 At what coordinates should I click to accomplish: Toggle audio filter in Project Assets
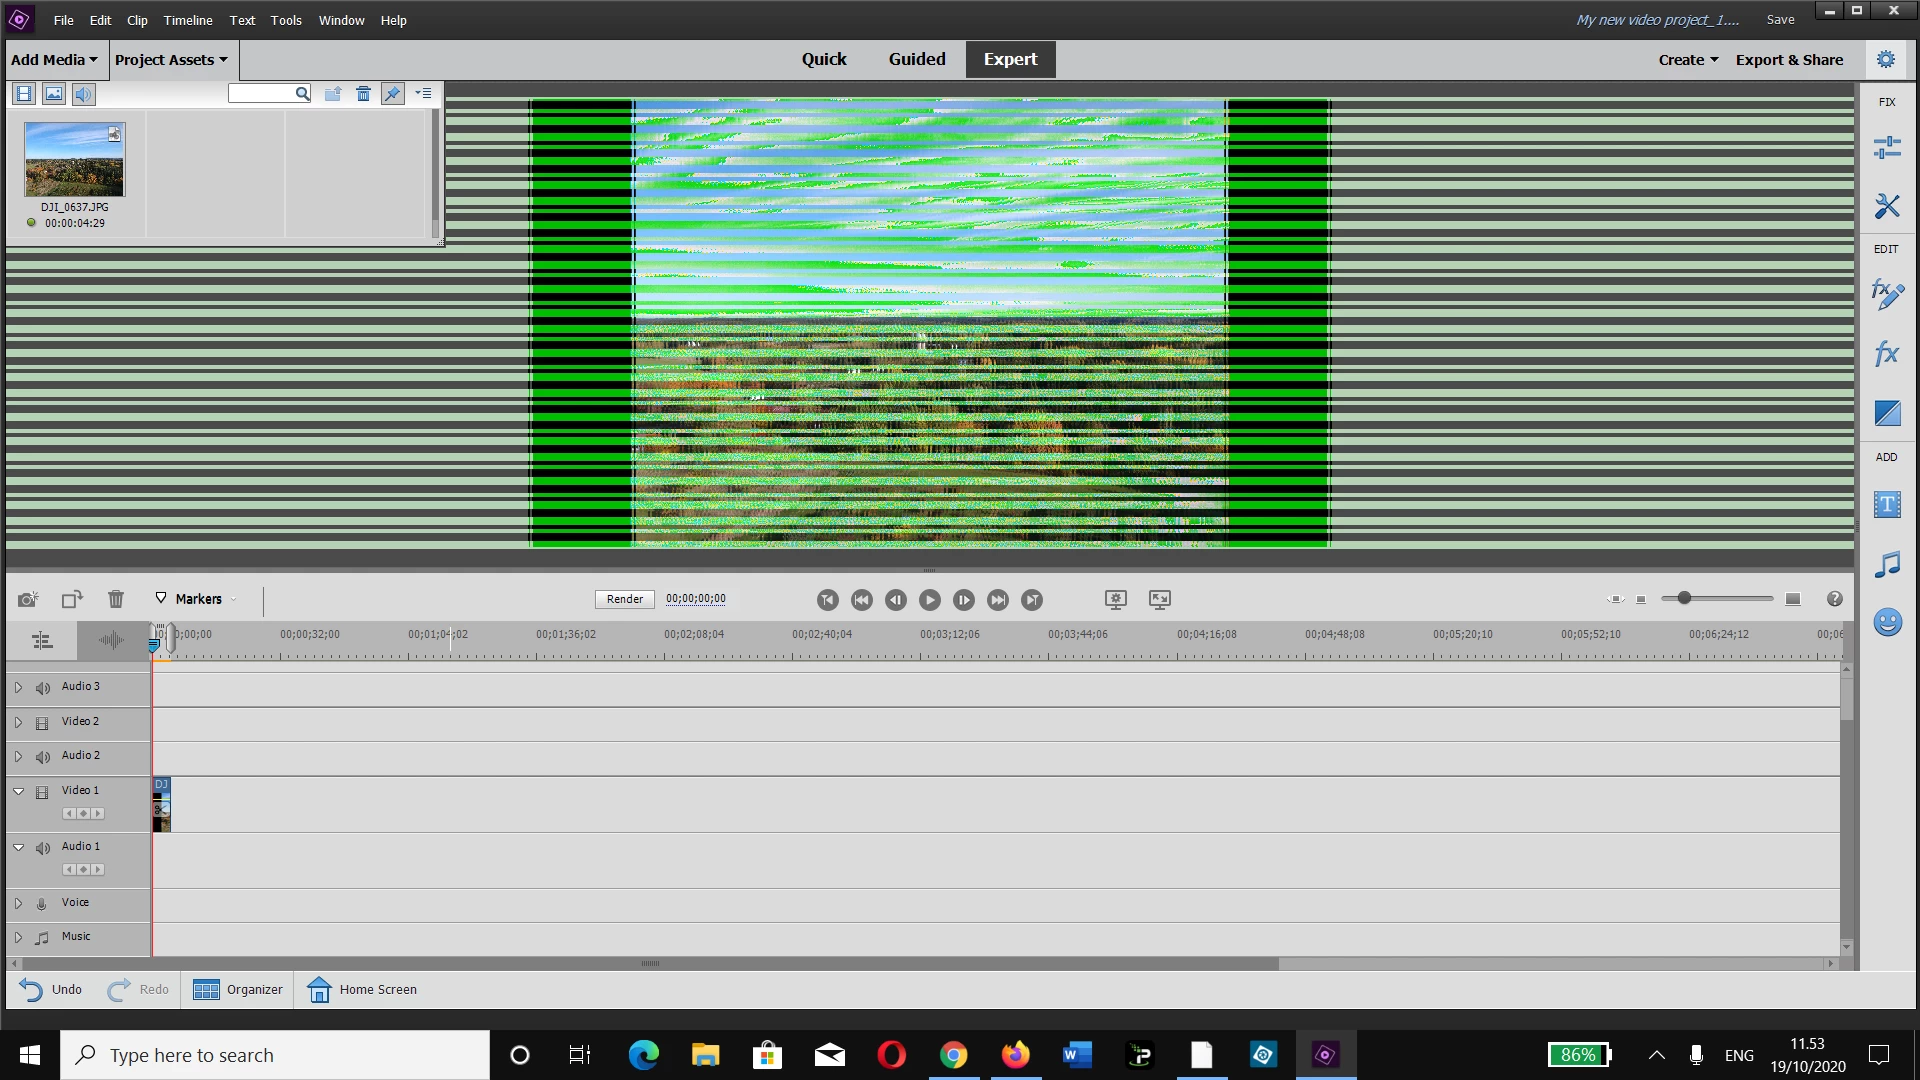[x=84, y=94]
